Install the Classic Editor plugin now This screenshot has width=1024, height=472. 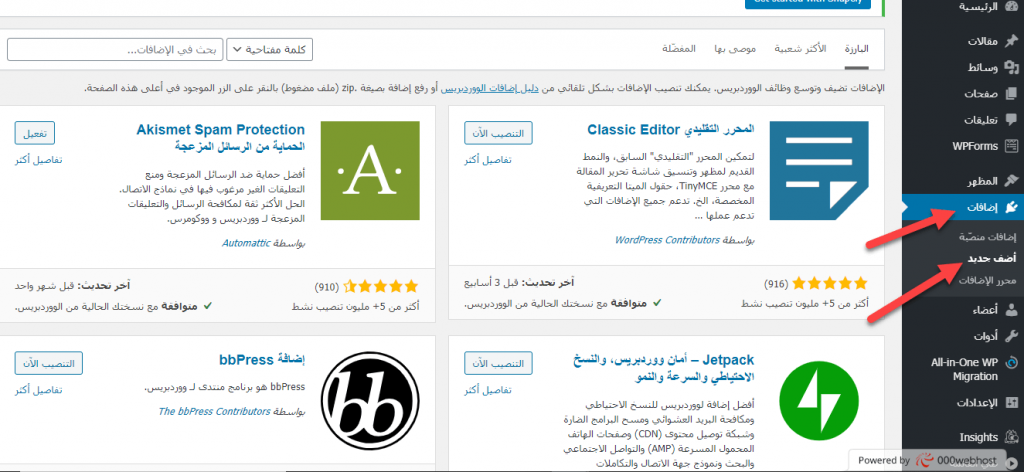coord(498,133)
